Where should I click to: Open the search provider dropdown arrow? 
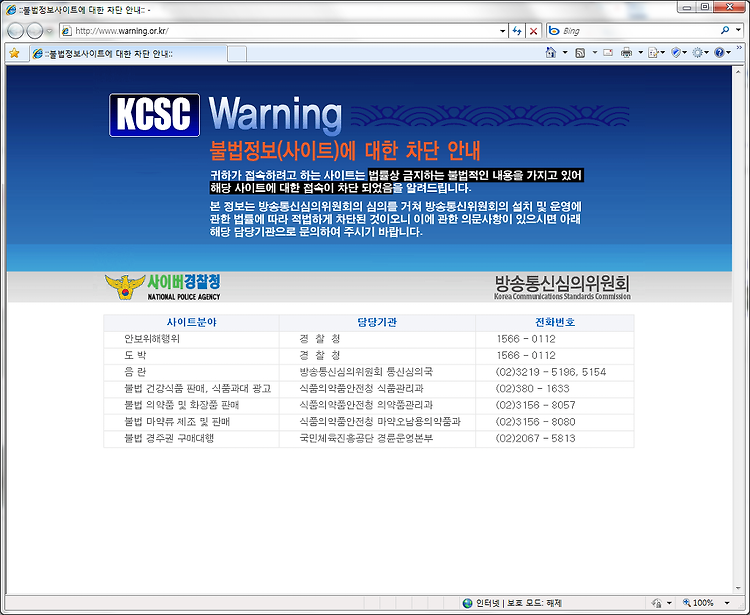(x=738, y=31)
